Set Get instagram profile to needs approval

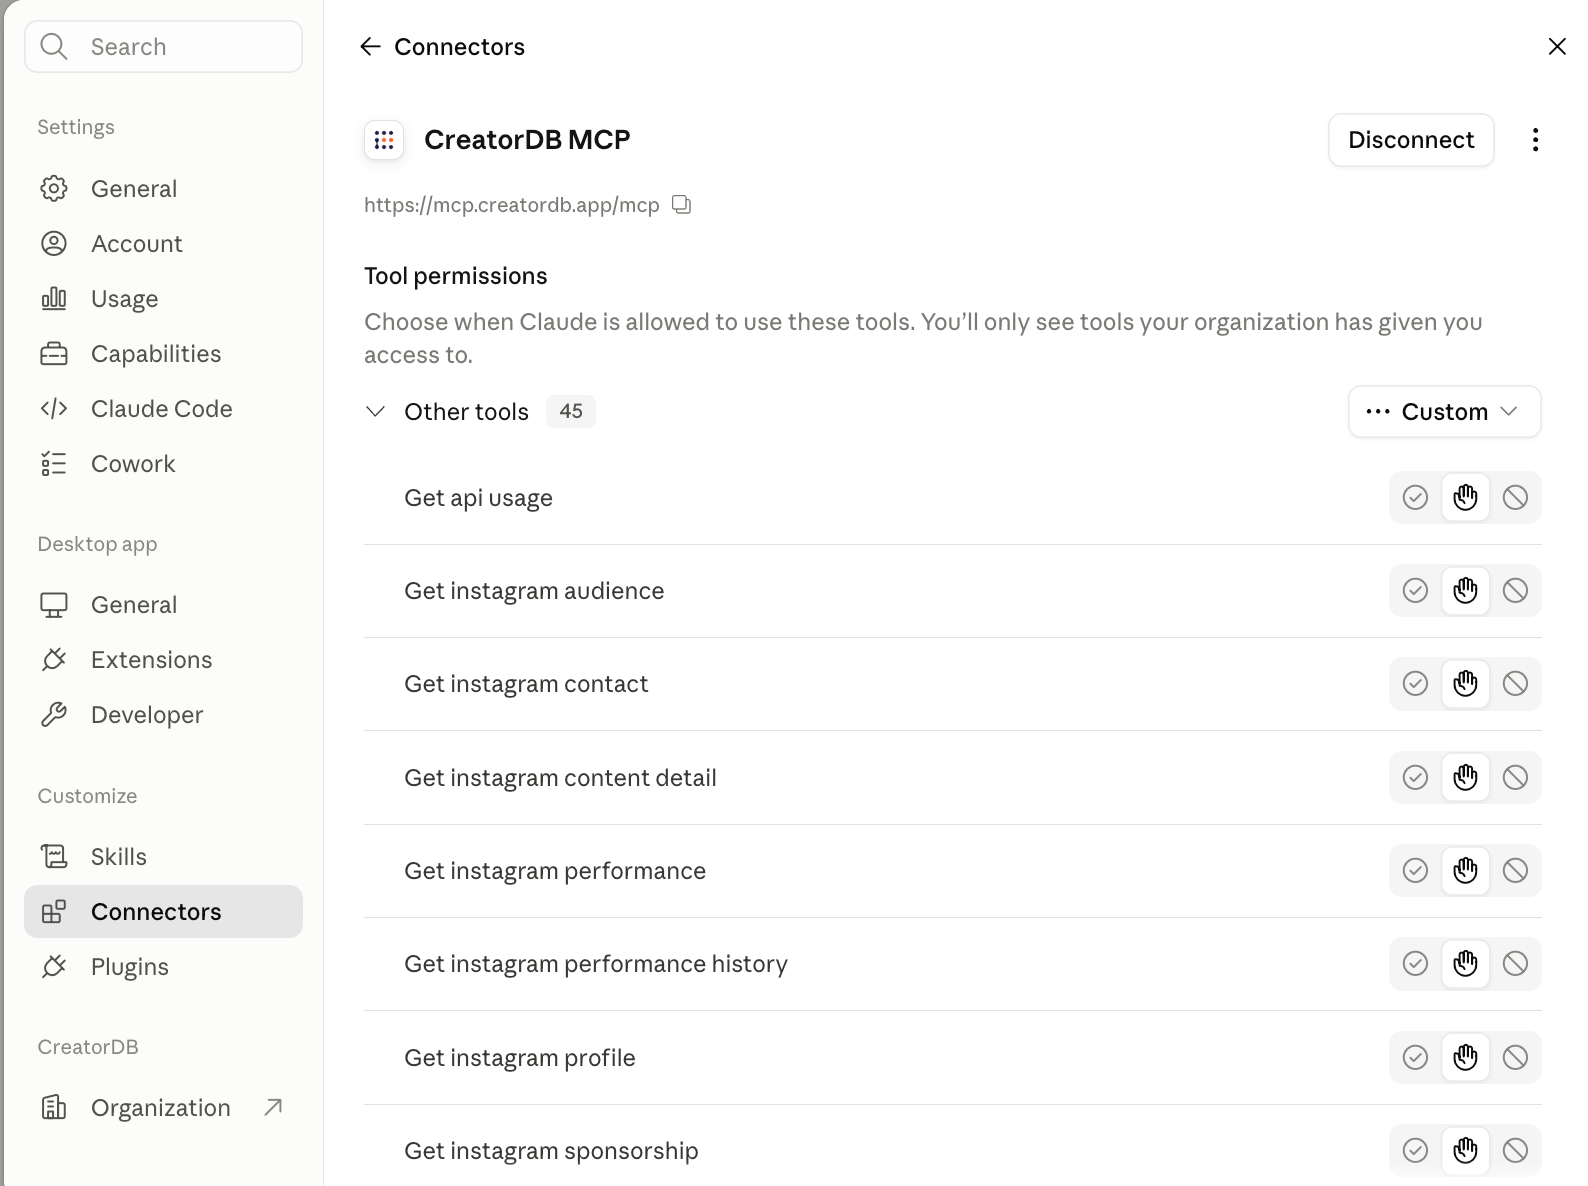[1465, 1057]
